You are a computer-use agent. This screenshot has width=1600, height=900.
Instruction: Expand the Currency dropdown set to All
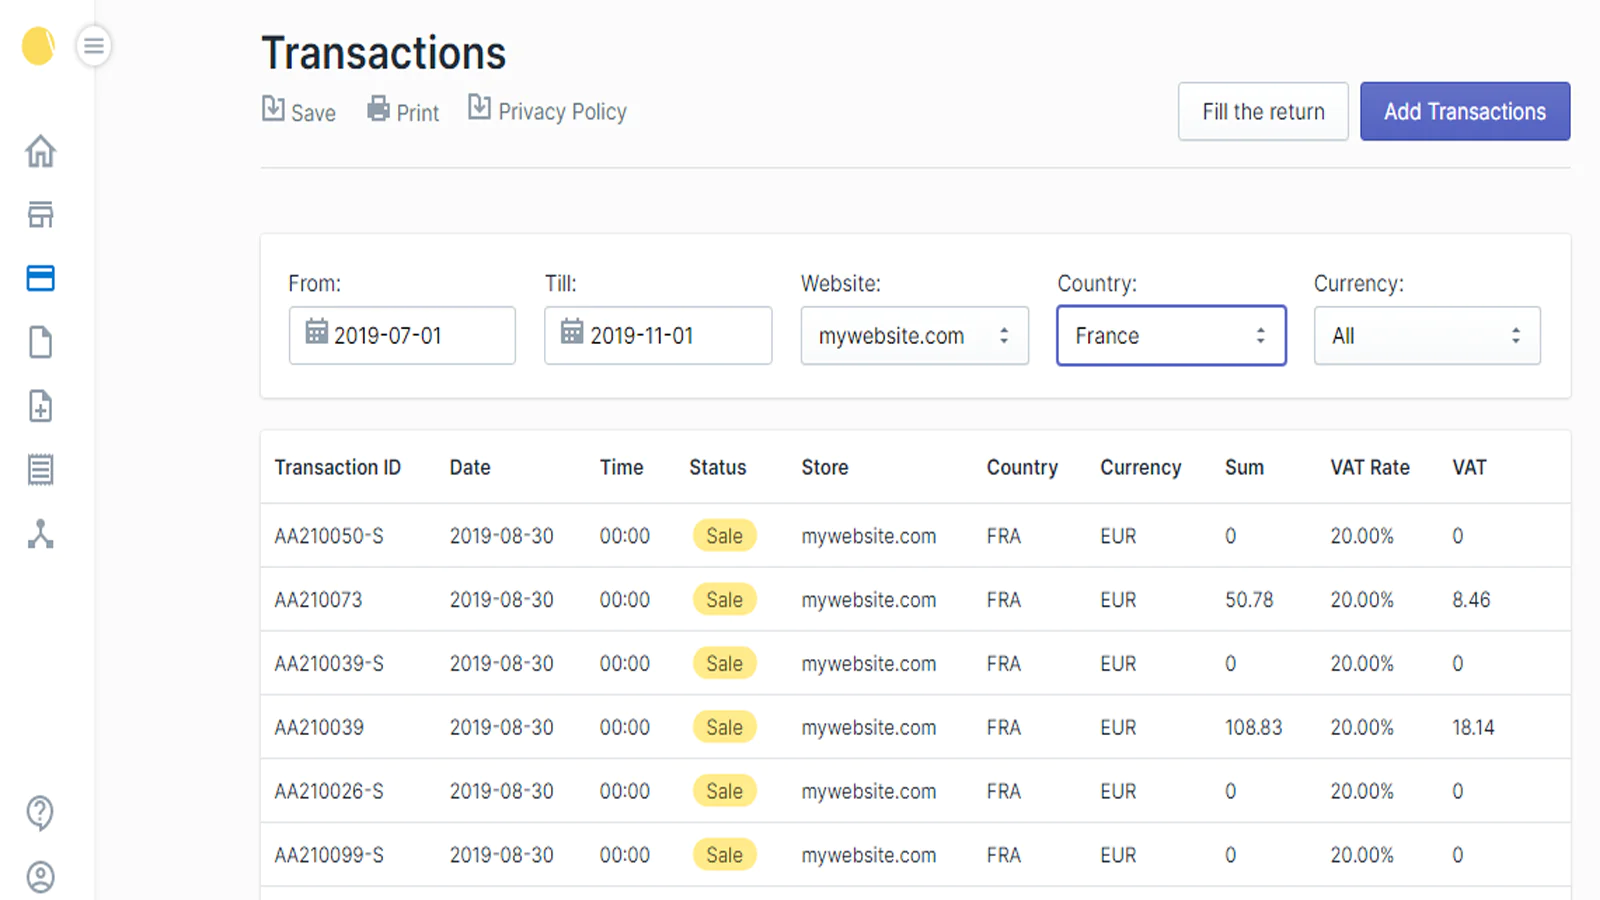[x=1426, y=336]
